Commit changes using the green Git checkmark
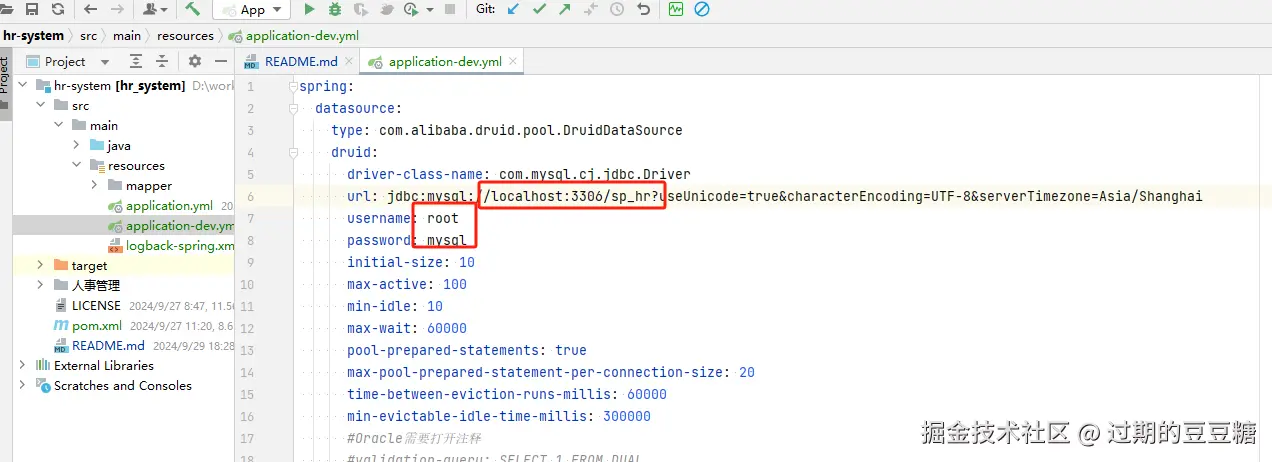The image size is (1272, 462). (x=540, y=9)
